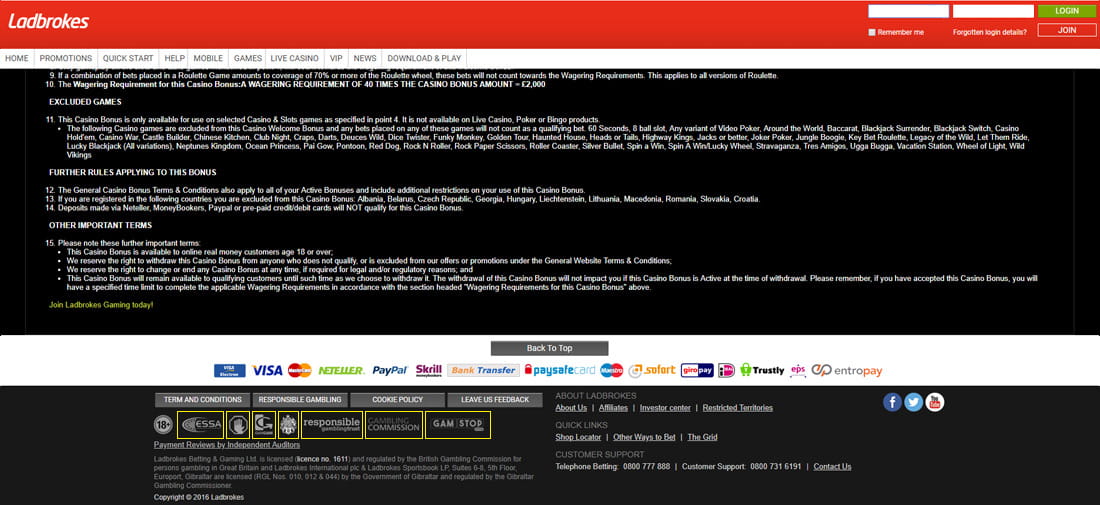Open Other Ways to Bet link
1100x505 pixels.
(x=644, y=437)
